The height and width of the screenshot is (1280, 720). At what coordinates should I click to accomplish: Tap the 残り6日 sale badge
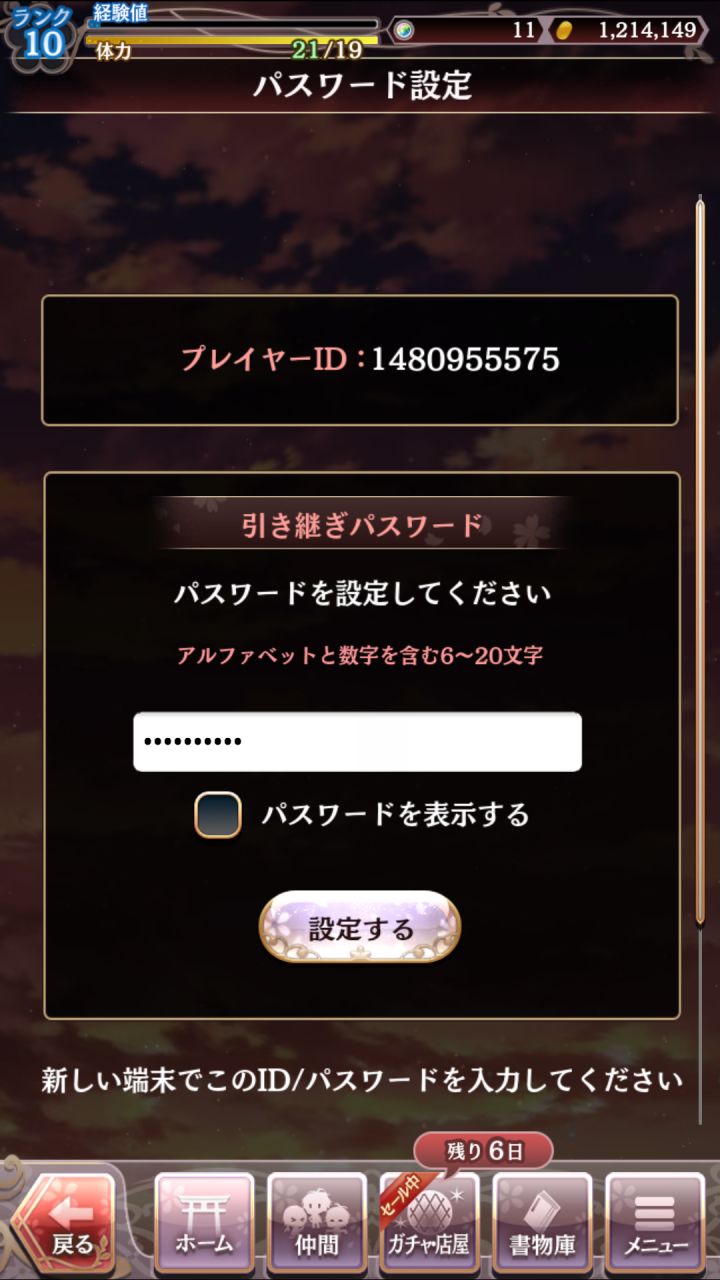click(x=482, y=1151)
